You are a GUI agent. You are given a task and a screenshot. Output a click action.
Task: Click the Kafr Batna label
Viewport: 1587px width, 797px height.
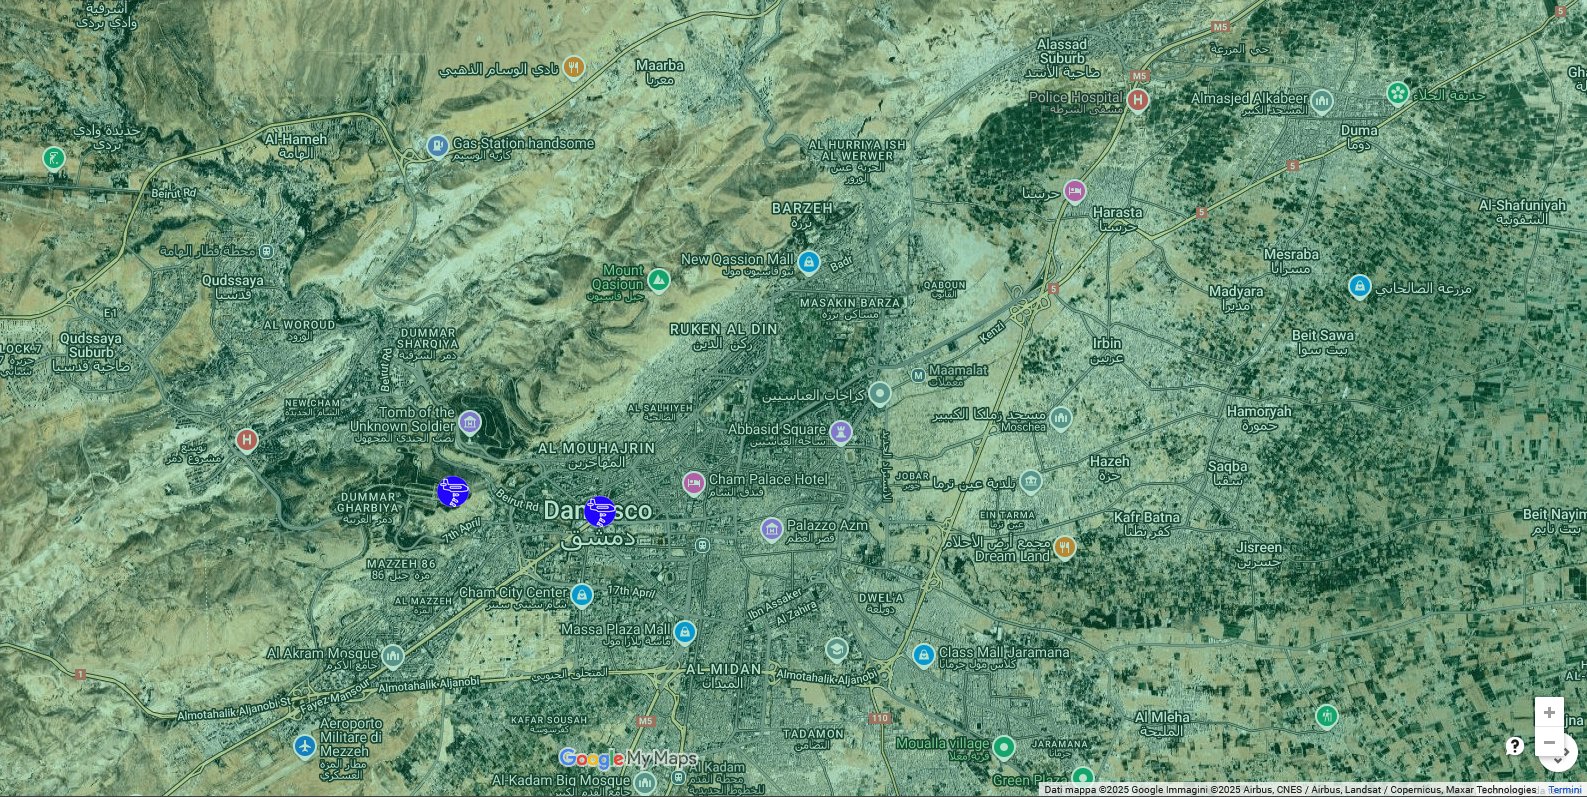(x=1147, y=525)
